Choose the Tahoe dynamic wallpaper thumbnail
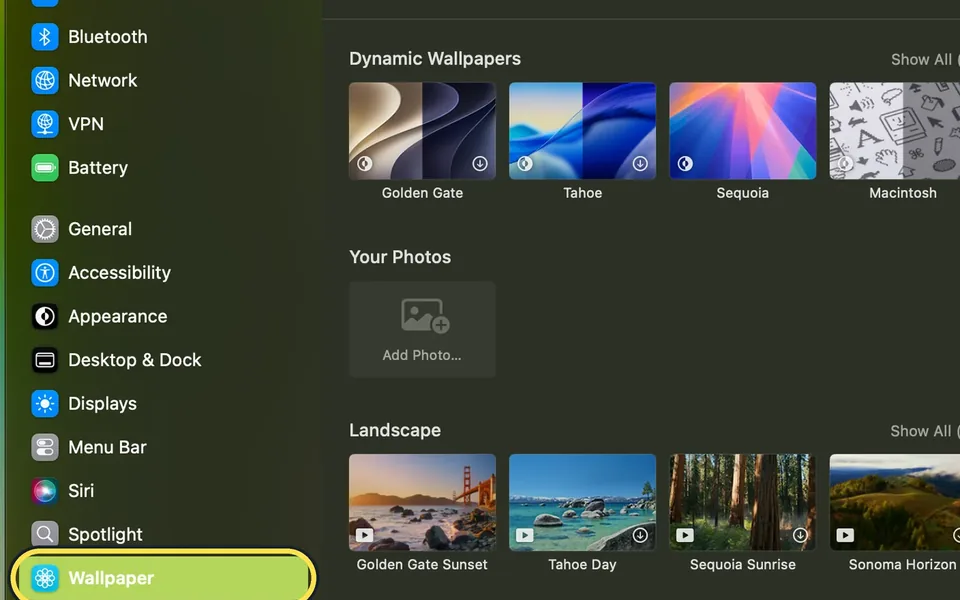 (x=582, y=131)
